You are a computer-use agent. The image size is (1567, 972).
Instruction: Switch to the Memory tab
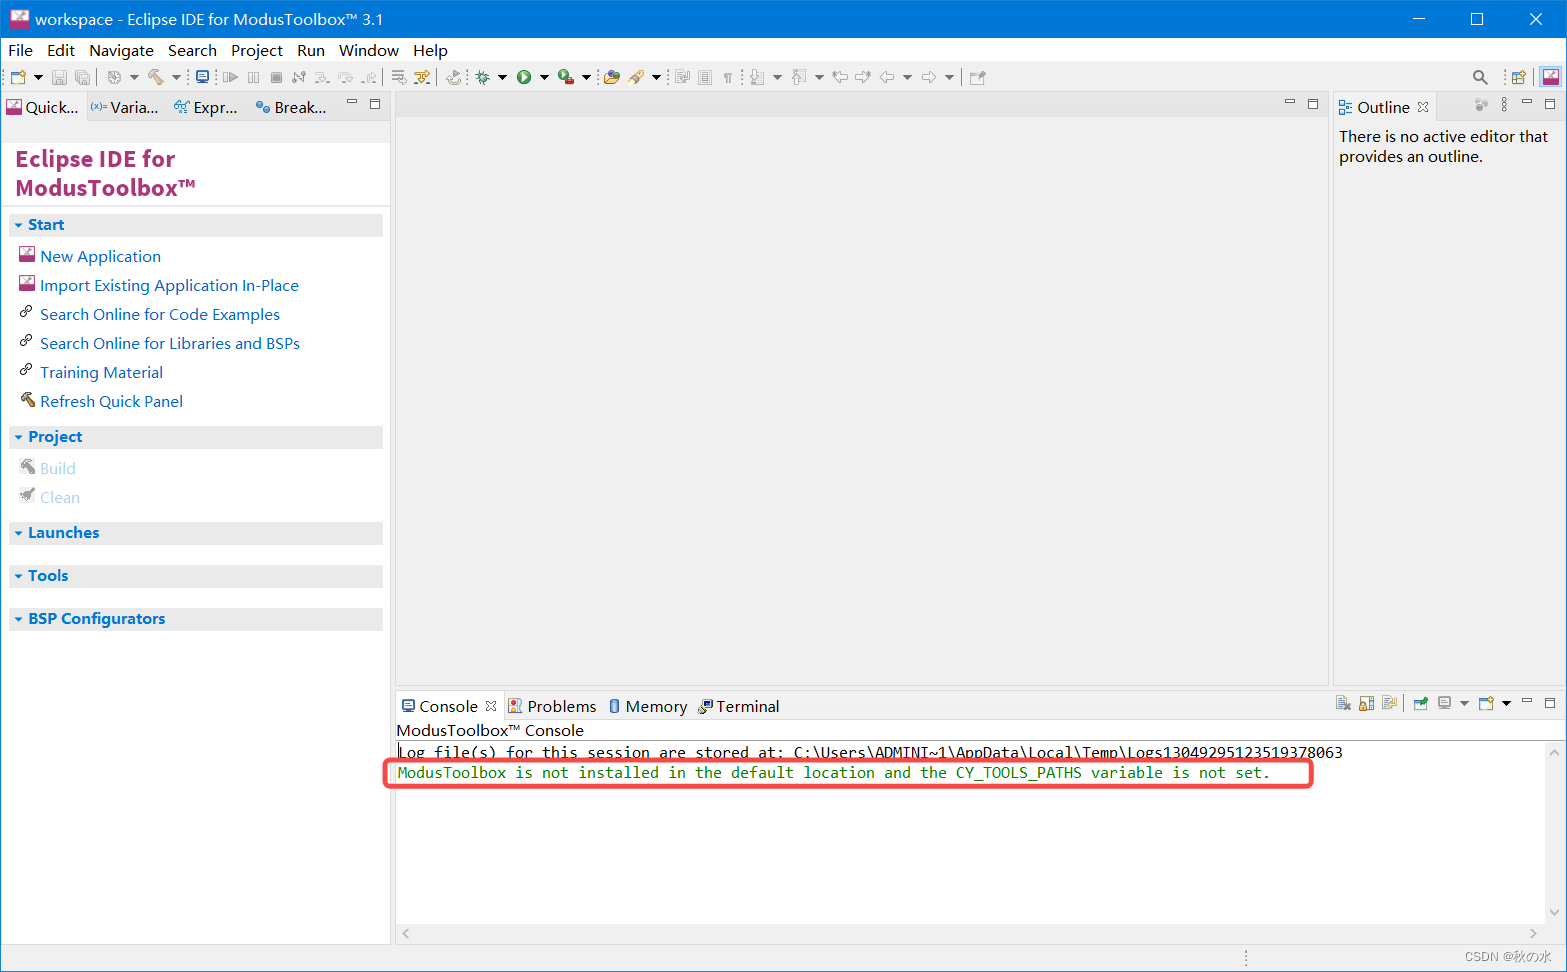pyautogui.click(x=648, y=706)
